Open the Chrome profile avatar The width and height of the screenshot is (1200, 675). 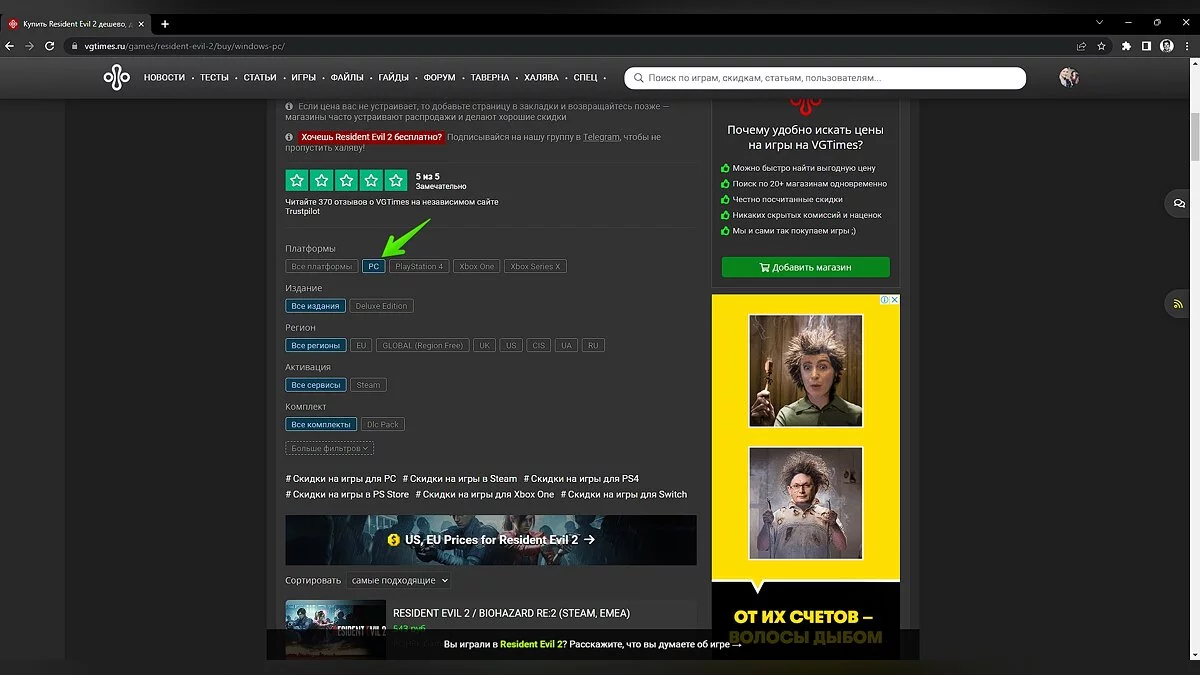(x=1167, y=46)
